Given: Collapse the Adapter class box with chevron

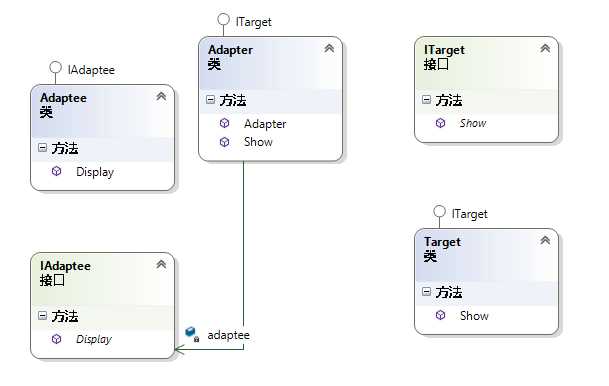Looking at the screenshot, I should [x=329, y=48].
